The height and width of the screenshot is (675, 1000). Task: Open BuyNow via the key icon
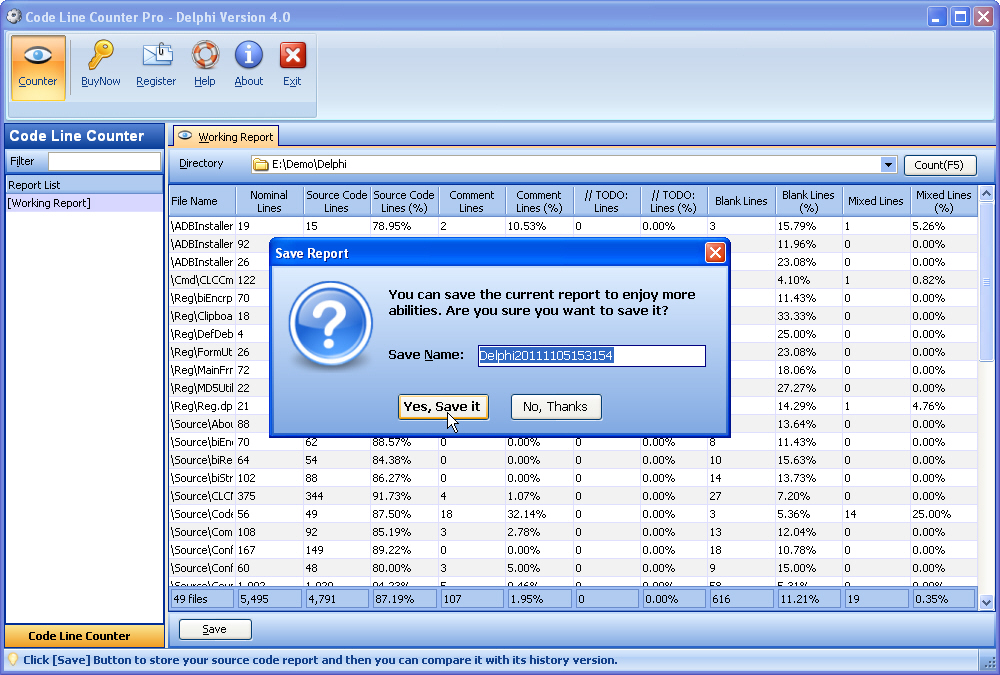click(100, 57)
